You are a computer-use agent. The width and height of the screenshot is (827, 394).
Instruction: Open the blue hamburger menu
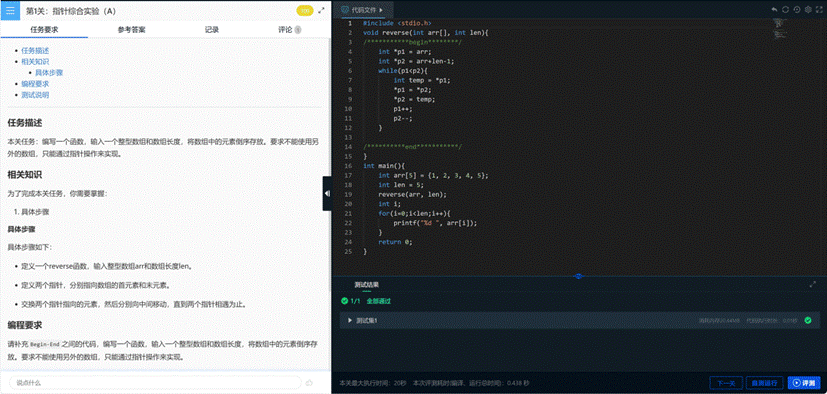(10, 10)
